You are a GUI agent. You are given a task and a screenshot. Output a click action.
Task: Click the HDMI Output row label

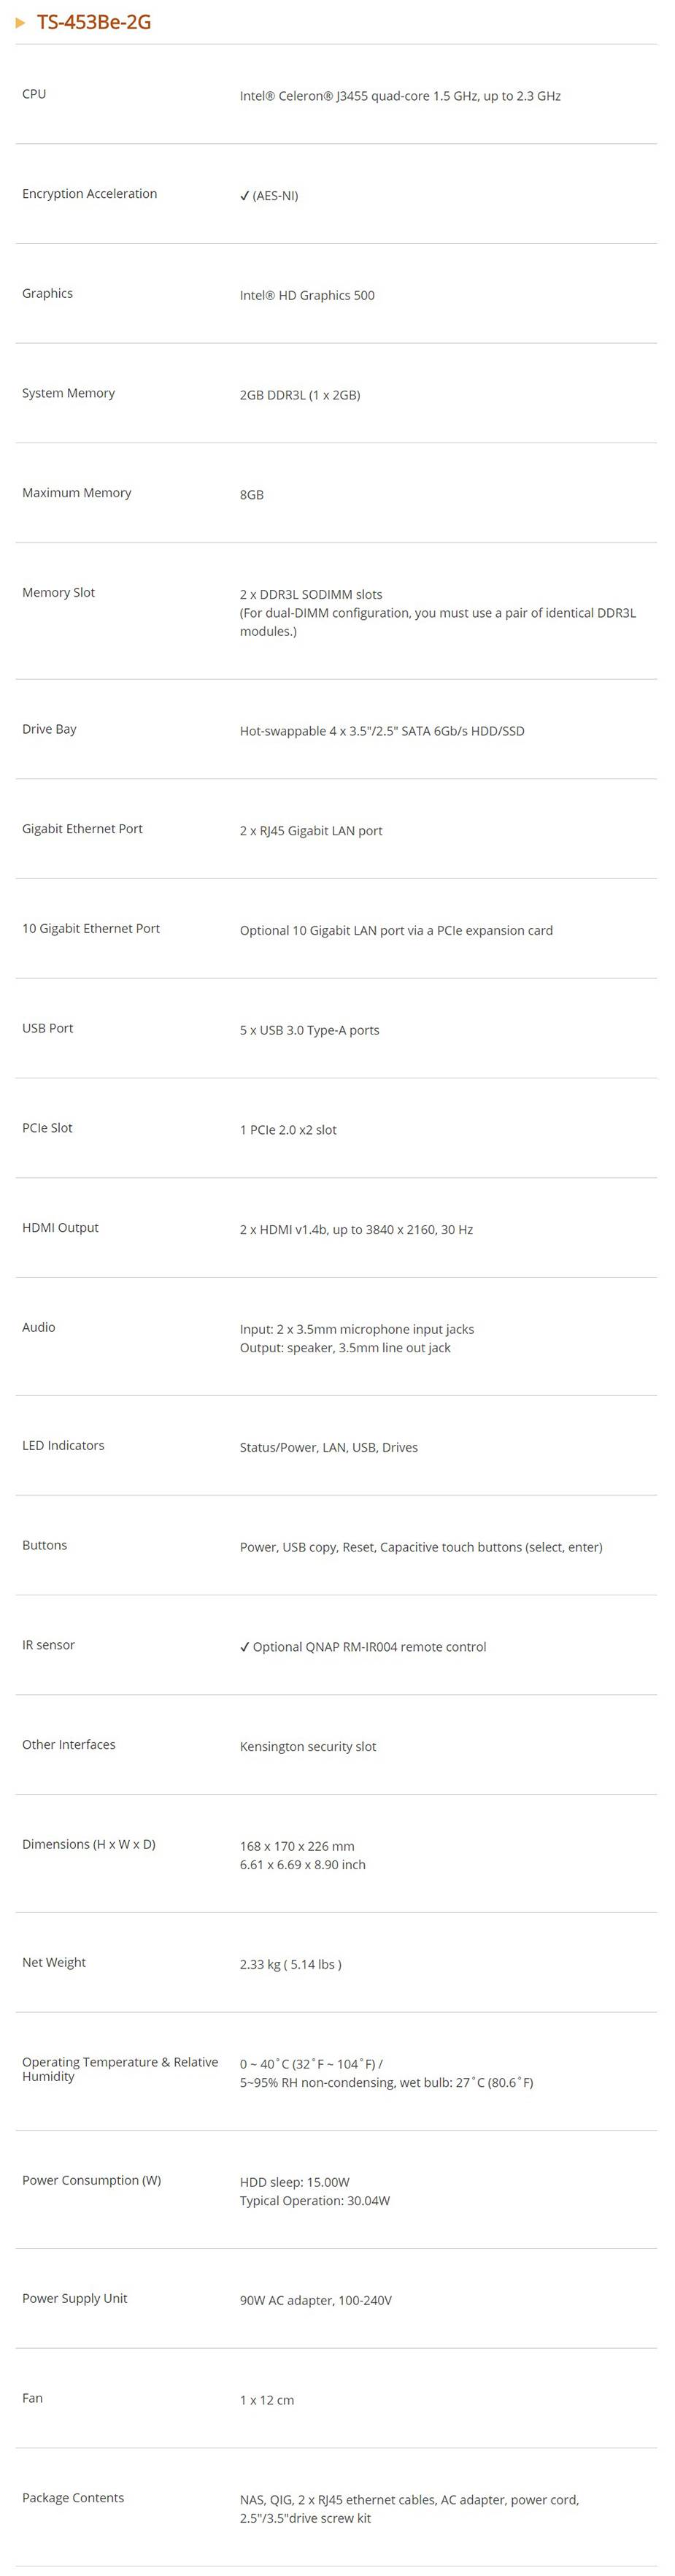pos(60,1228)
